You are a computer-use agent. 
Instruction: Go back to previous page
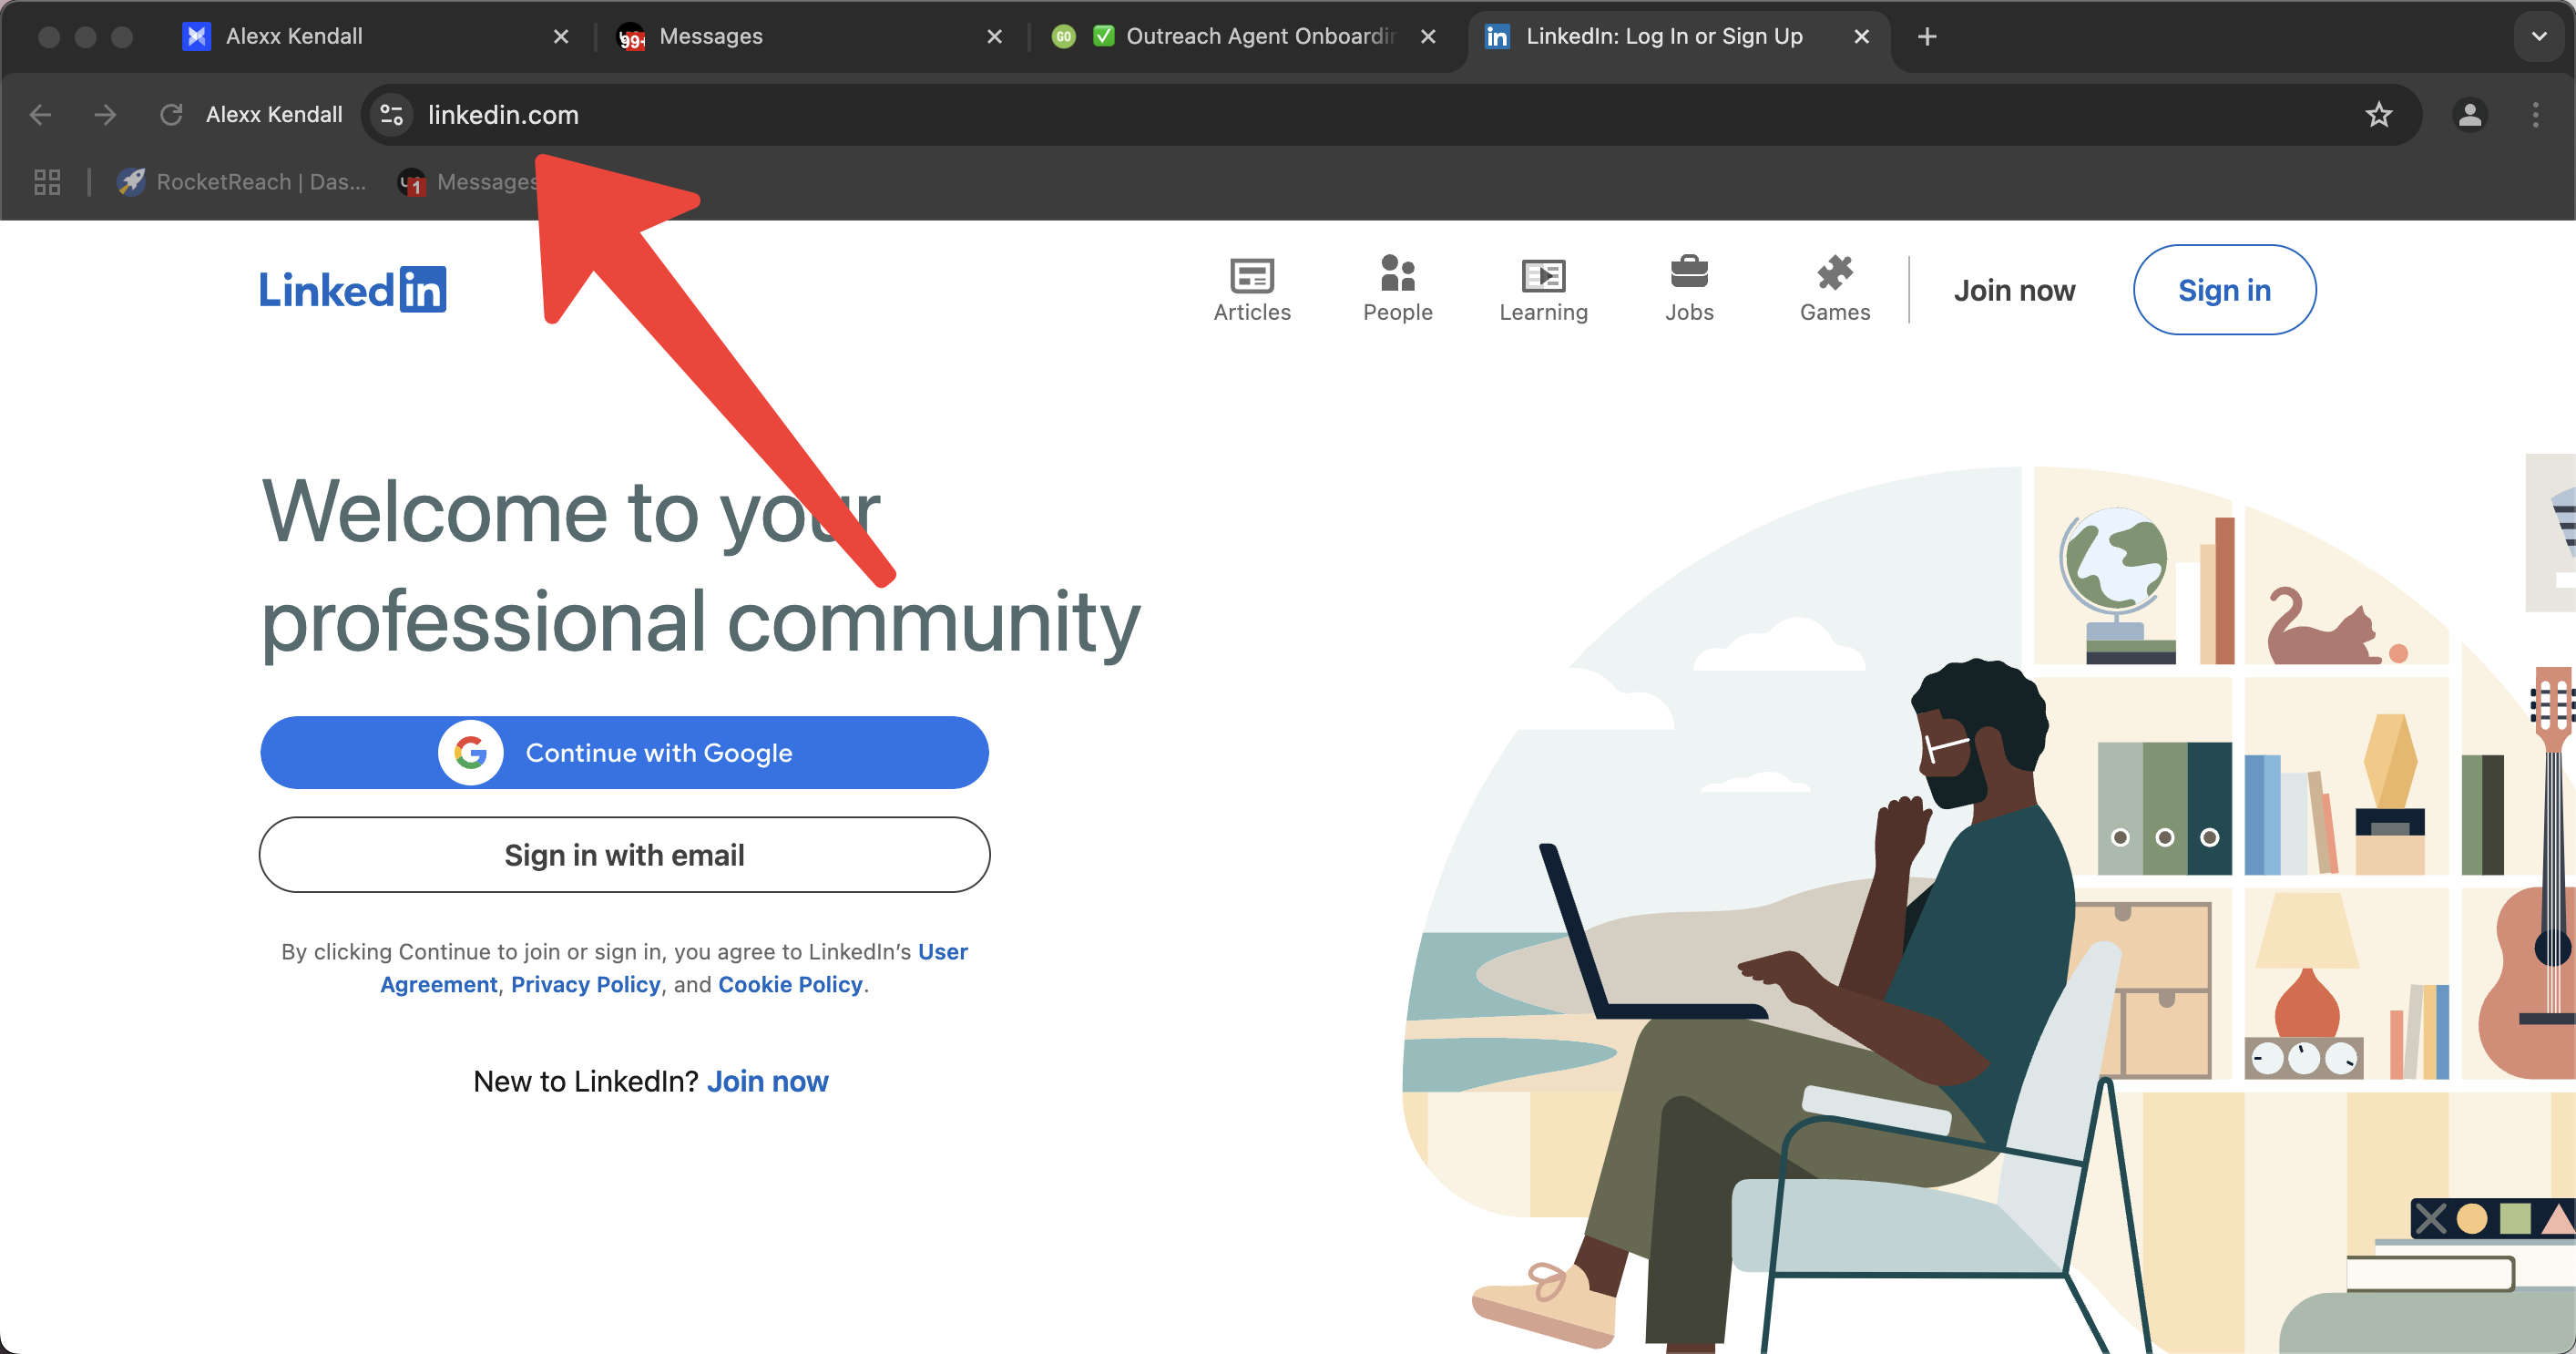[x=40, y=115]
